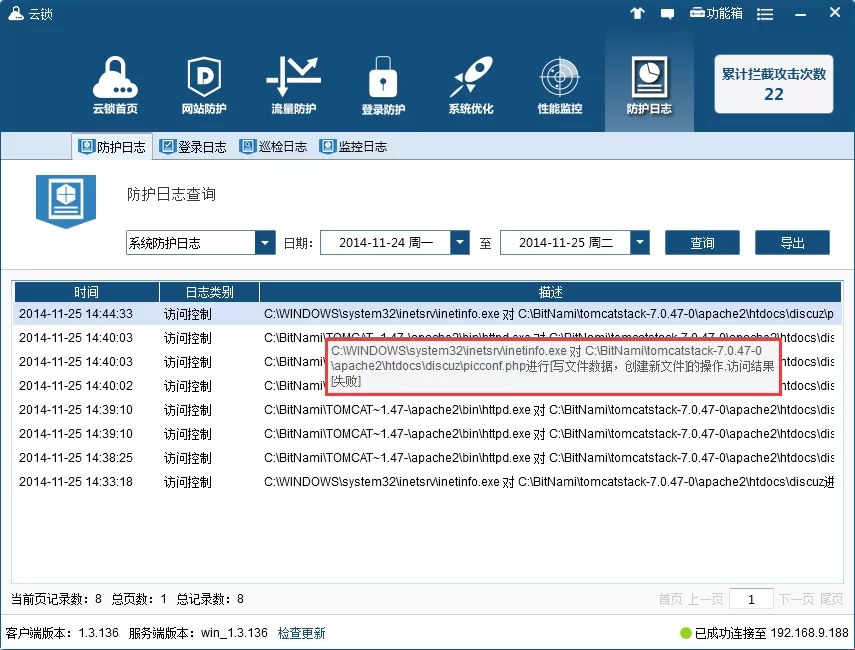Switch to the 巡检日志 sub-tab
Image resolution: width=855 pixels, height=650 pixels.
pos(273,147)
